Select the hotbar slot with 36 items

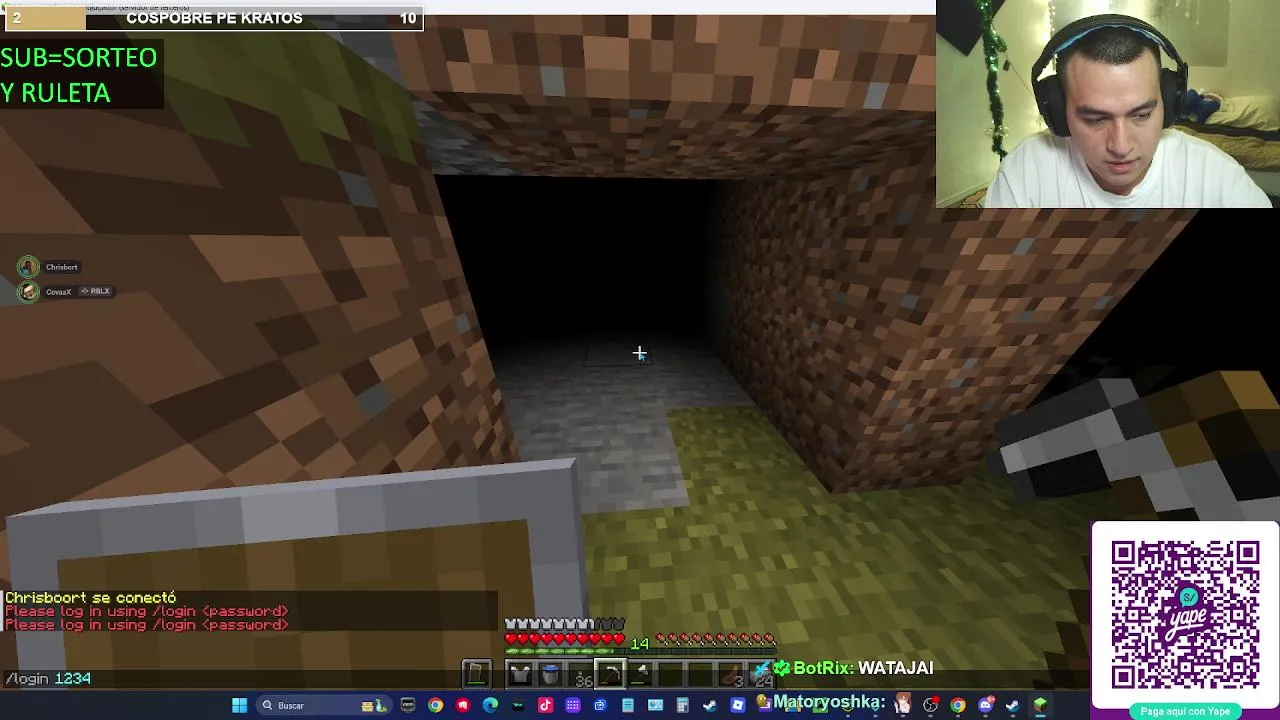tap(580, 674)
